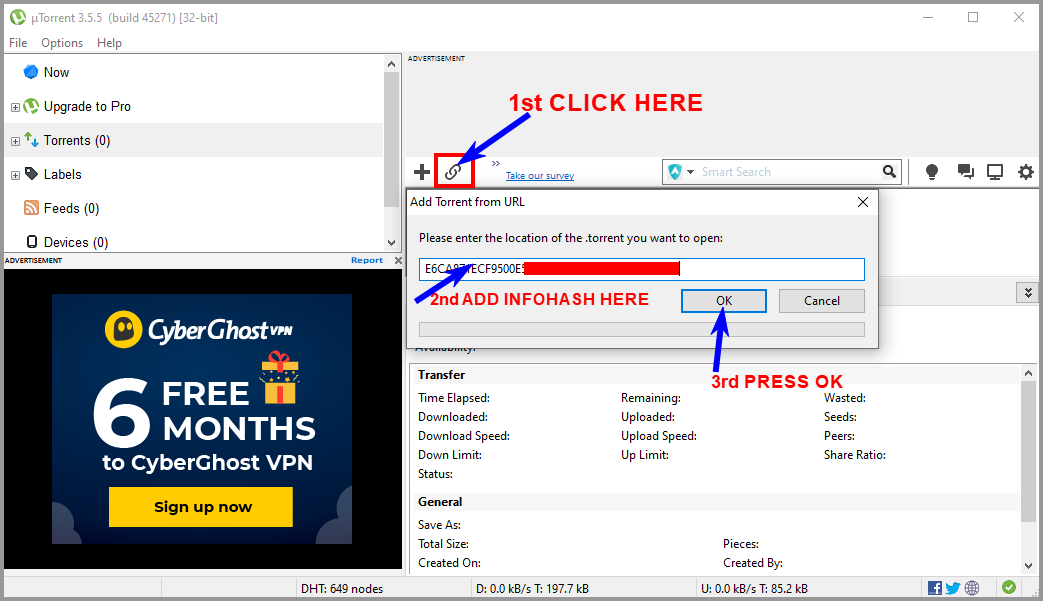The image size is (1043, 601).
Task: Click the General section header
Action: [x=440, y=502]
